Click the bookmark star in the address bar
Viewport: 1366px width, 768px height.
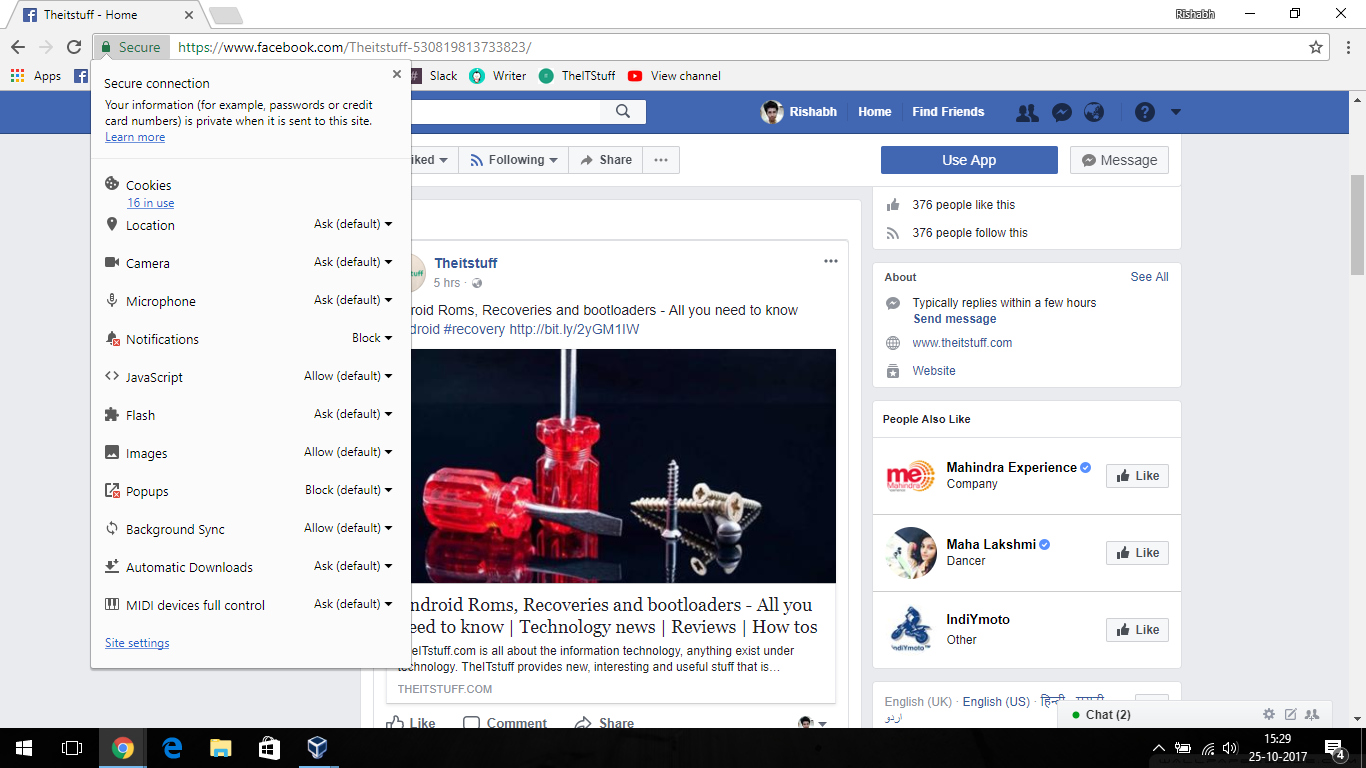point(1318,46)
